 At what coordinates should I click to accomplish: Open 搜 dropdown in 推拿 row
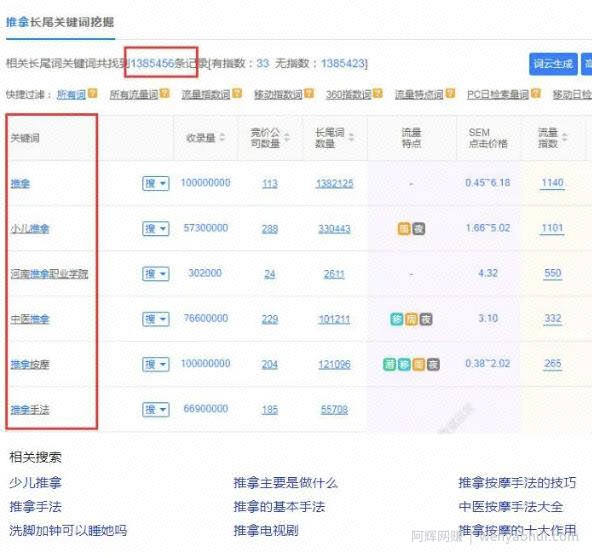[156, 183]
